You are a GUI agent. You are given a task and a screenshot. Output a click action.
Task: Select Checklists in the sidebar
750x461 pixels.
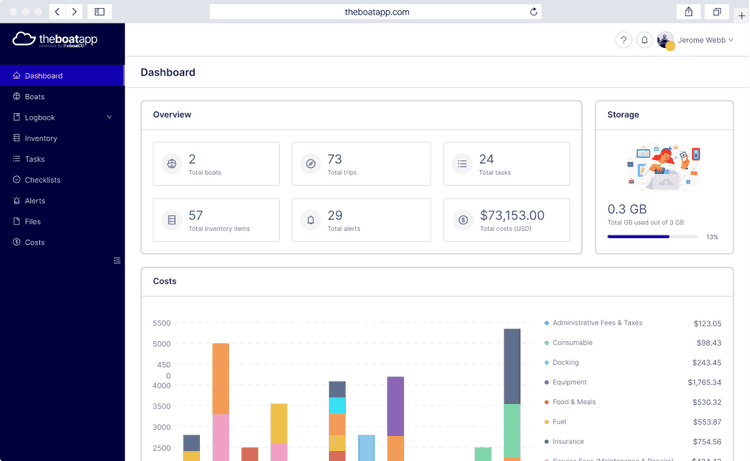(x=42, y=180)
